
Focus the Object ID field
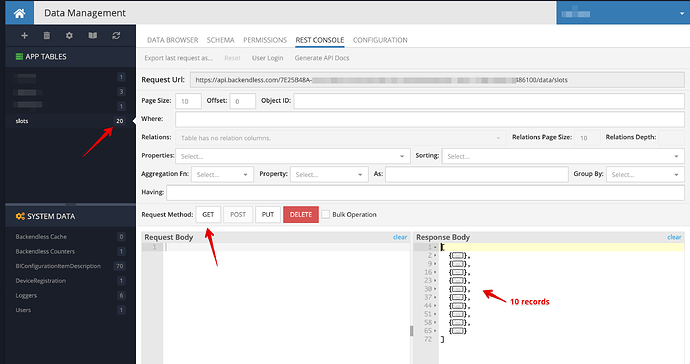[489, 101]
